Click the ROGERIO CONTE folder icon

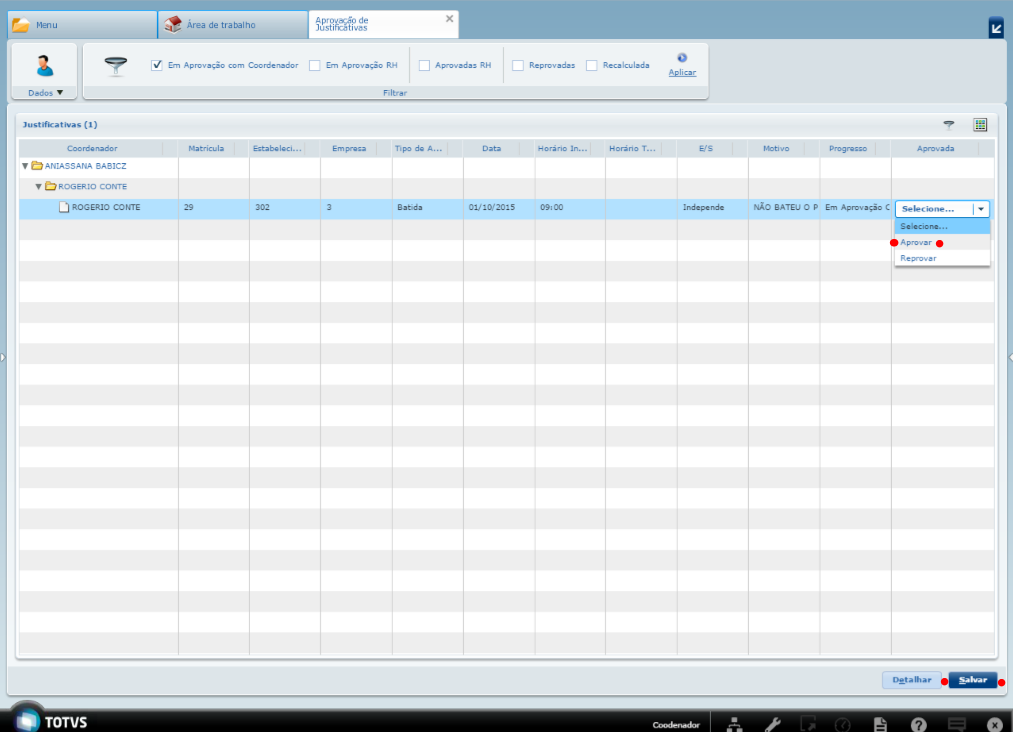pyautogui.click(x=50, y=187)
